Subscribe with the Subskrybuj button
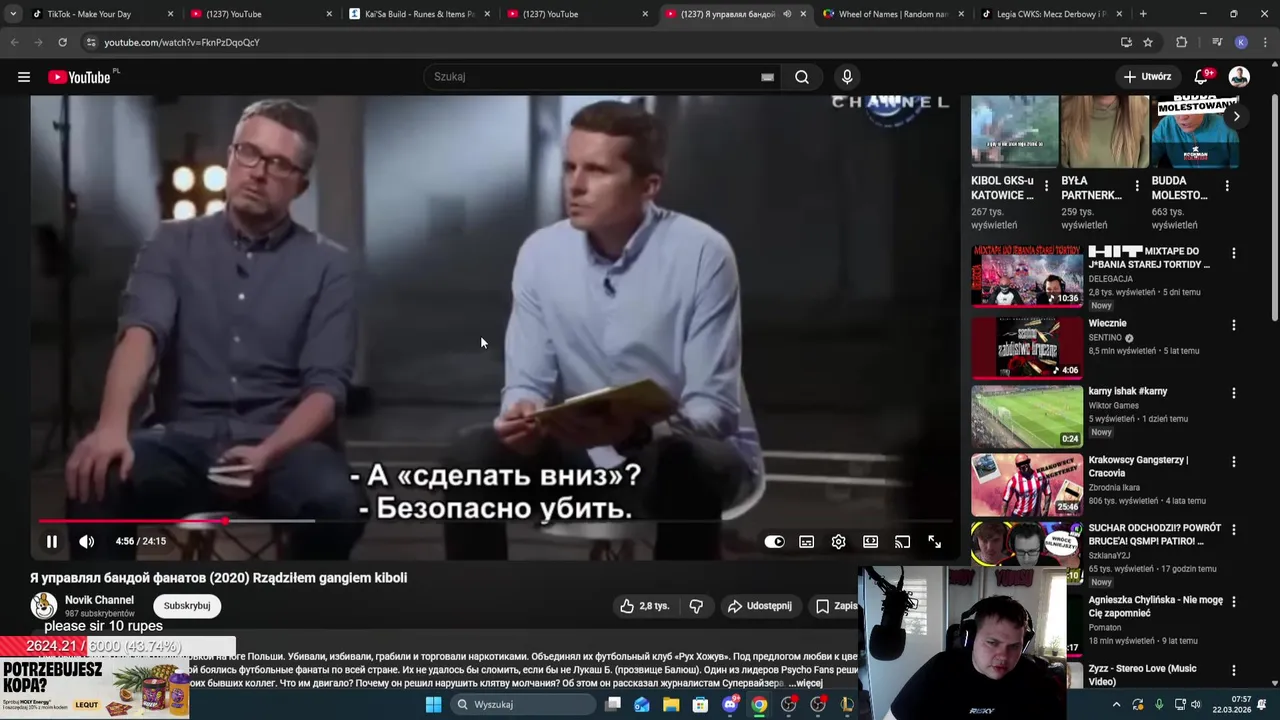The width and height of the screenshot is (1280, 720). tap(187, 606)
